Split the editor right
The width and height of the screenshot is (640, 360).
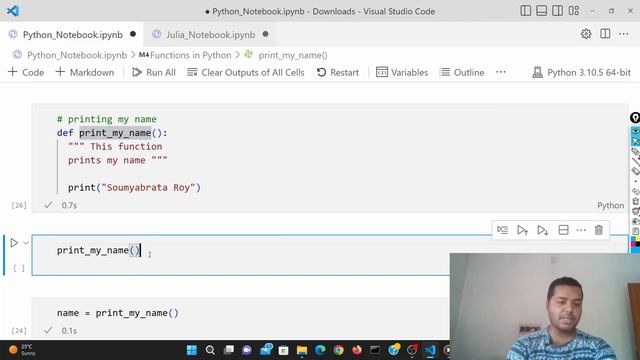(605, 34)
